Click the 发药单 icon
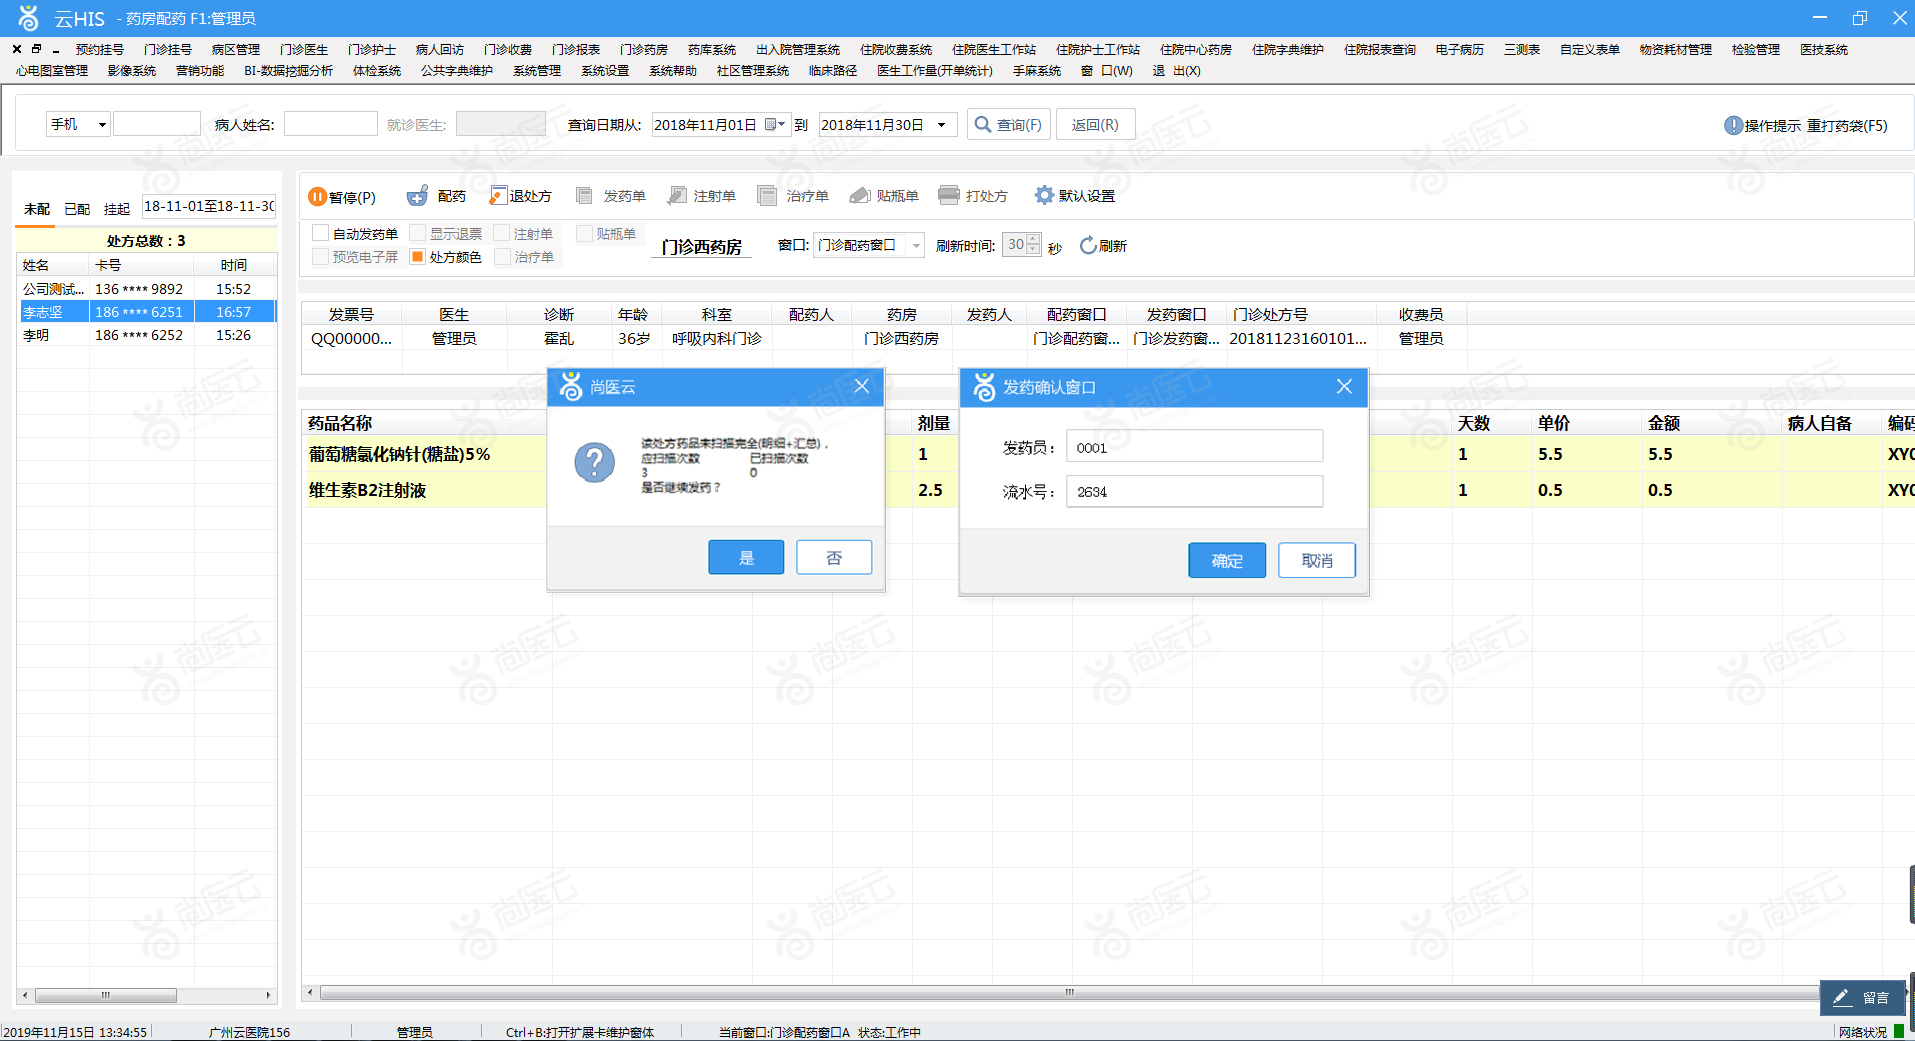This screenshot has height=1041, width=1915. 585,196
